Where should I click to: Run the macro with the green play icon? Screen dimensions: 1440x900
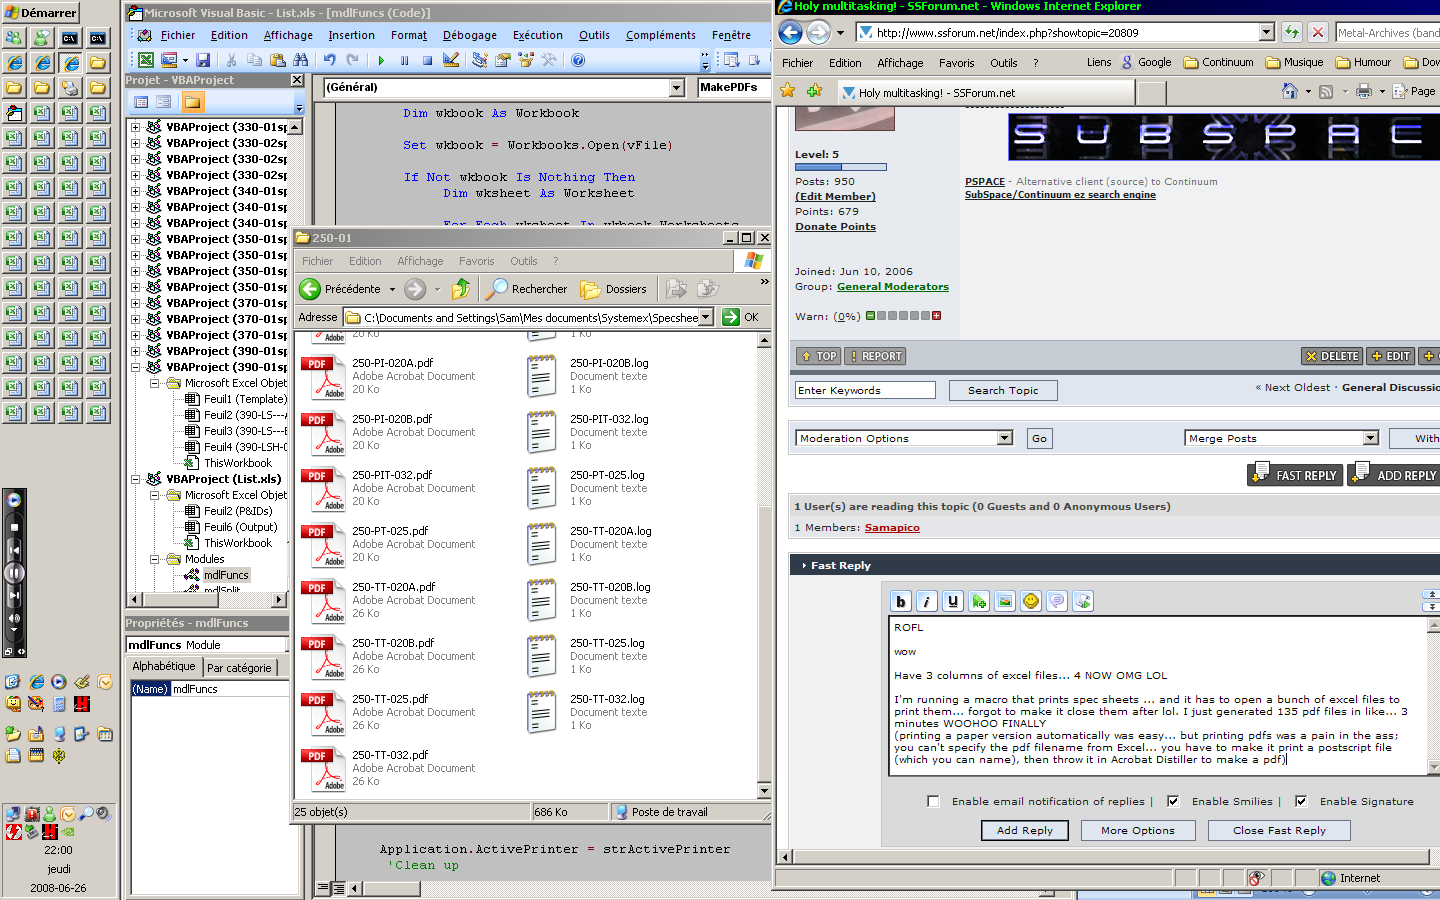[381, 60]
